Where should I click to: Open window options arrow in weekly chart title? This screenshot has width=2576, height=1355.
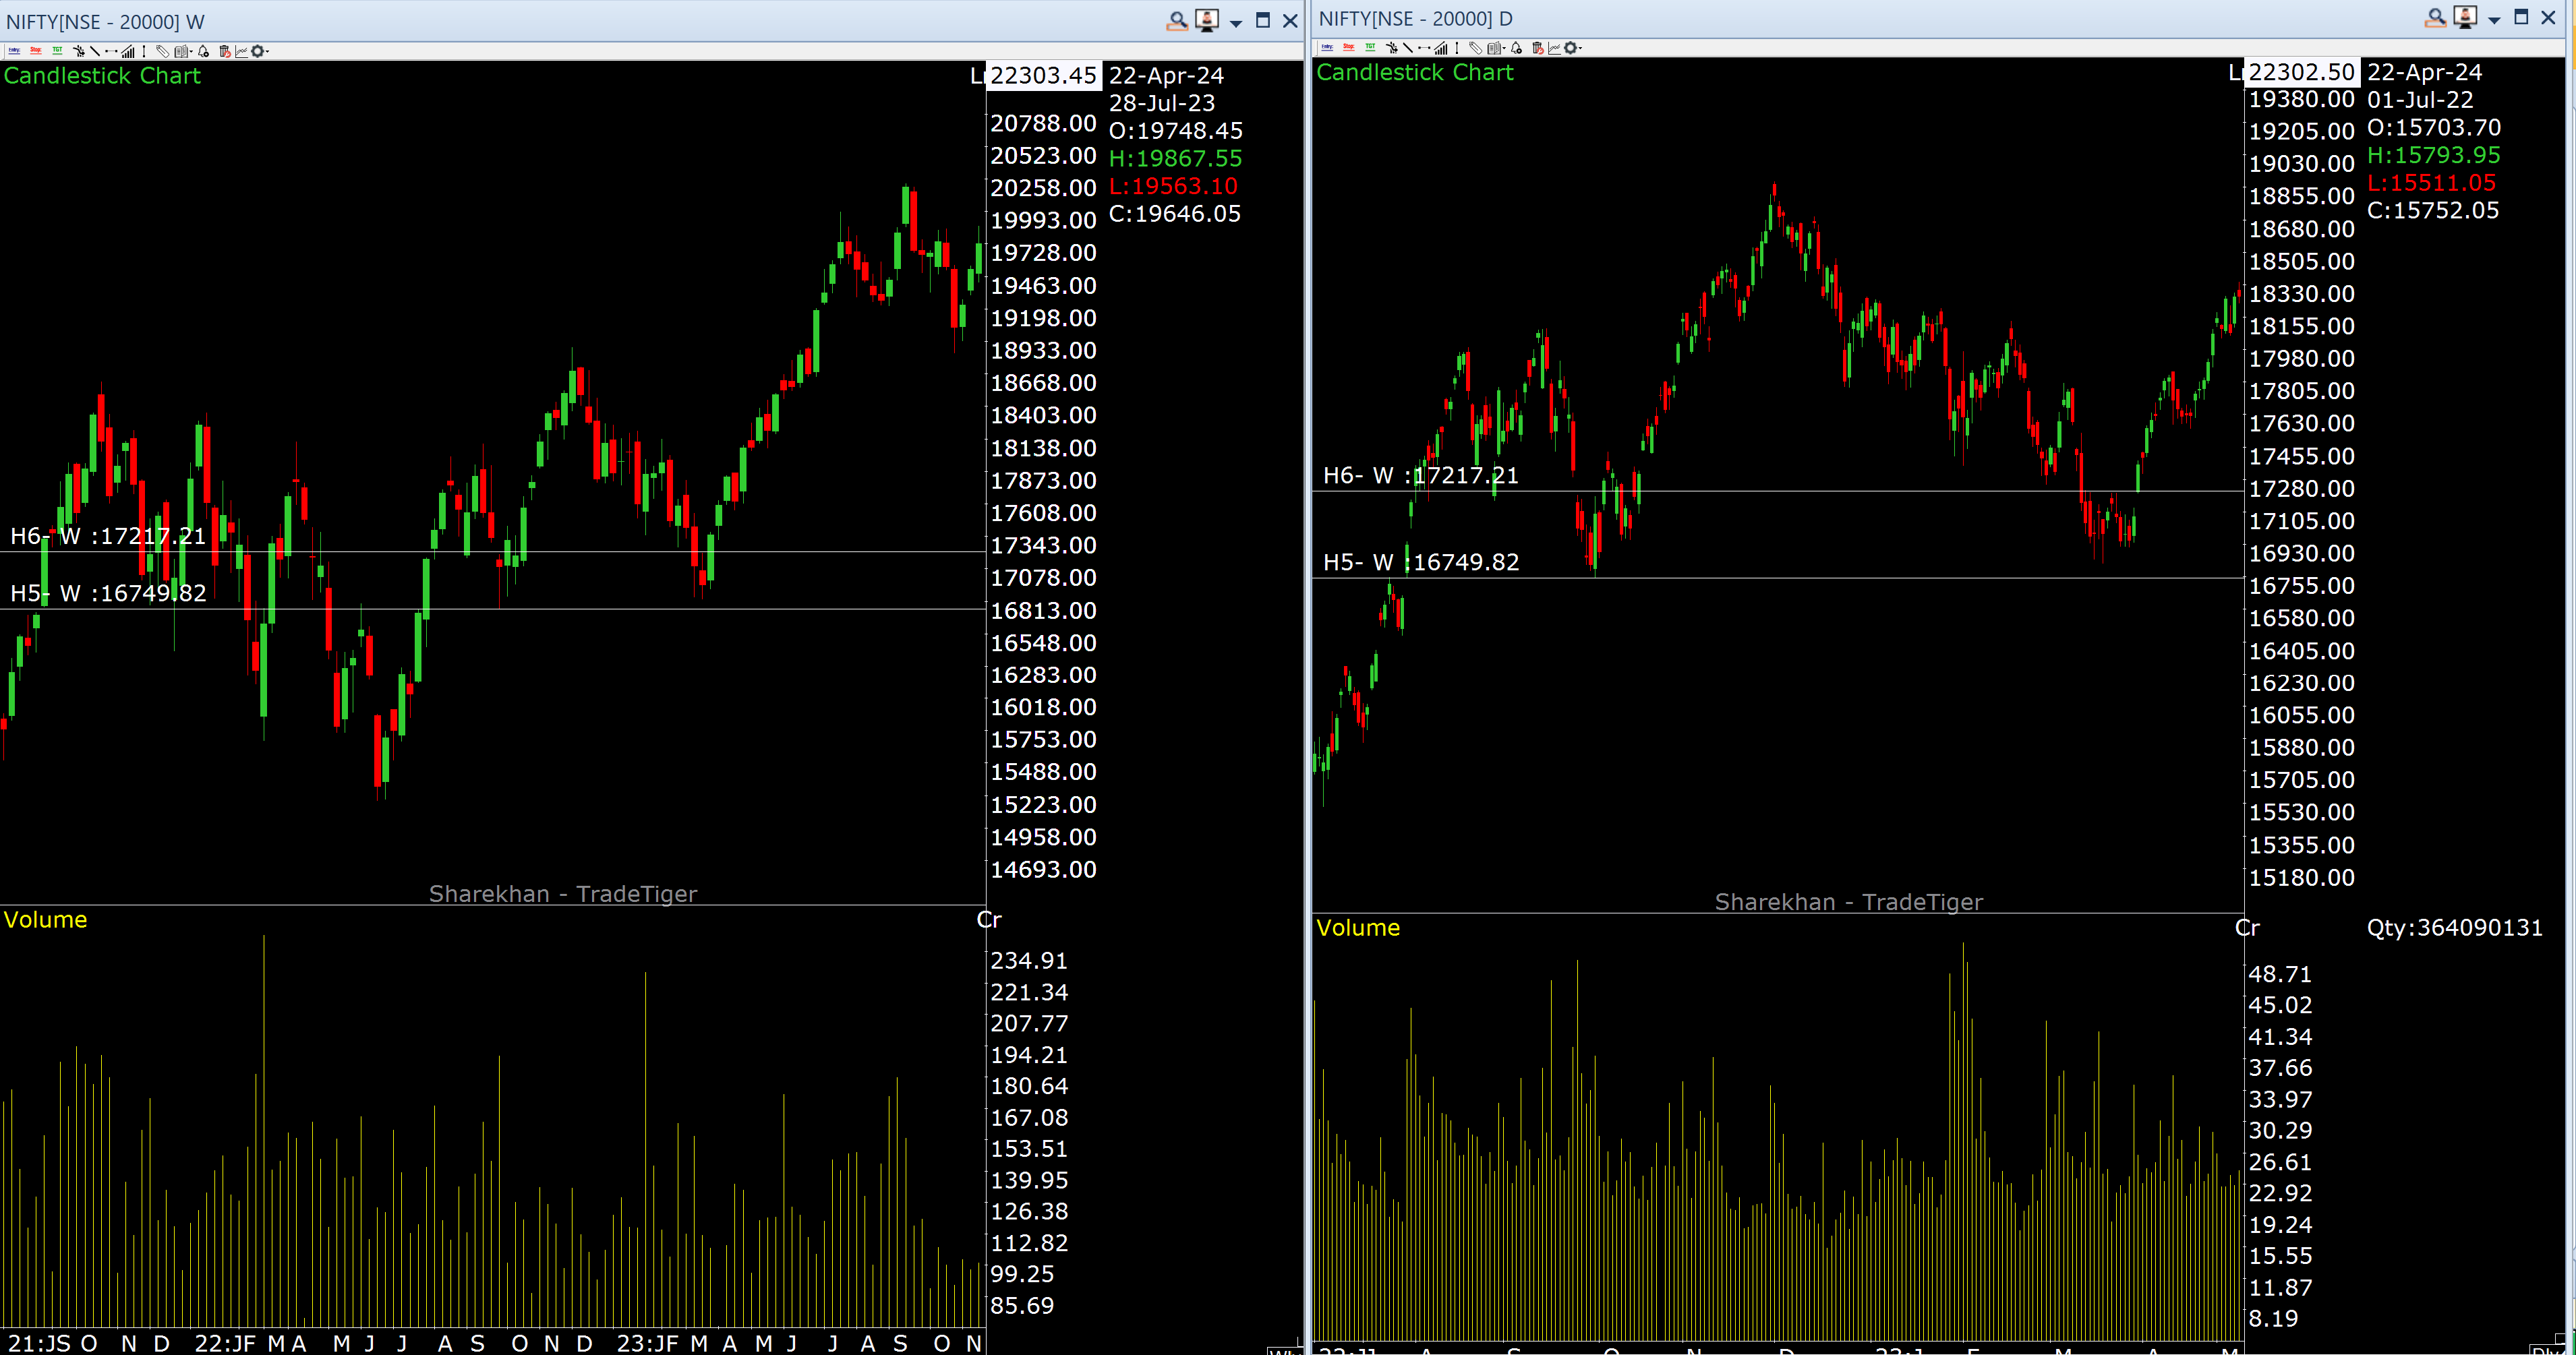pos(1236,22)
